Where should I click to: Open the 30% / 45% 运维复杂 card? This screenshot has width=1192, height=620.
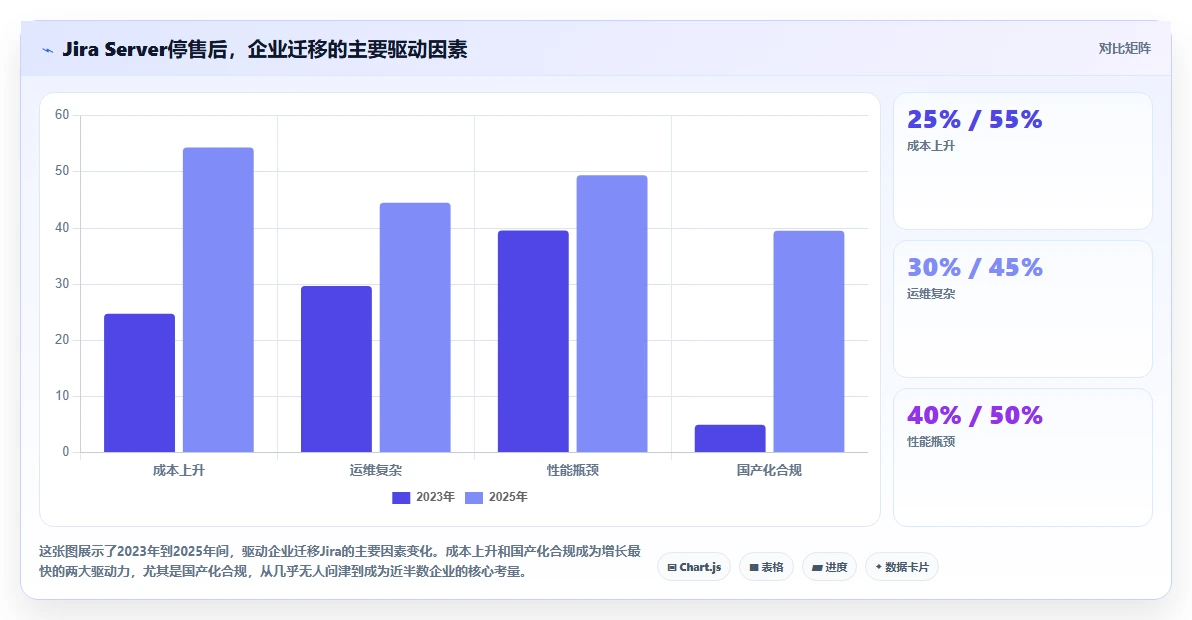click(x=1022, y=309)
